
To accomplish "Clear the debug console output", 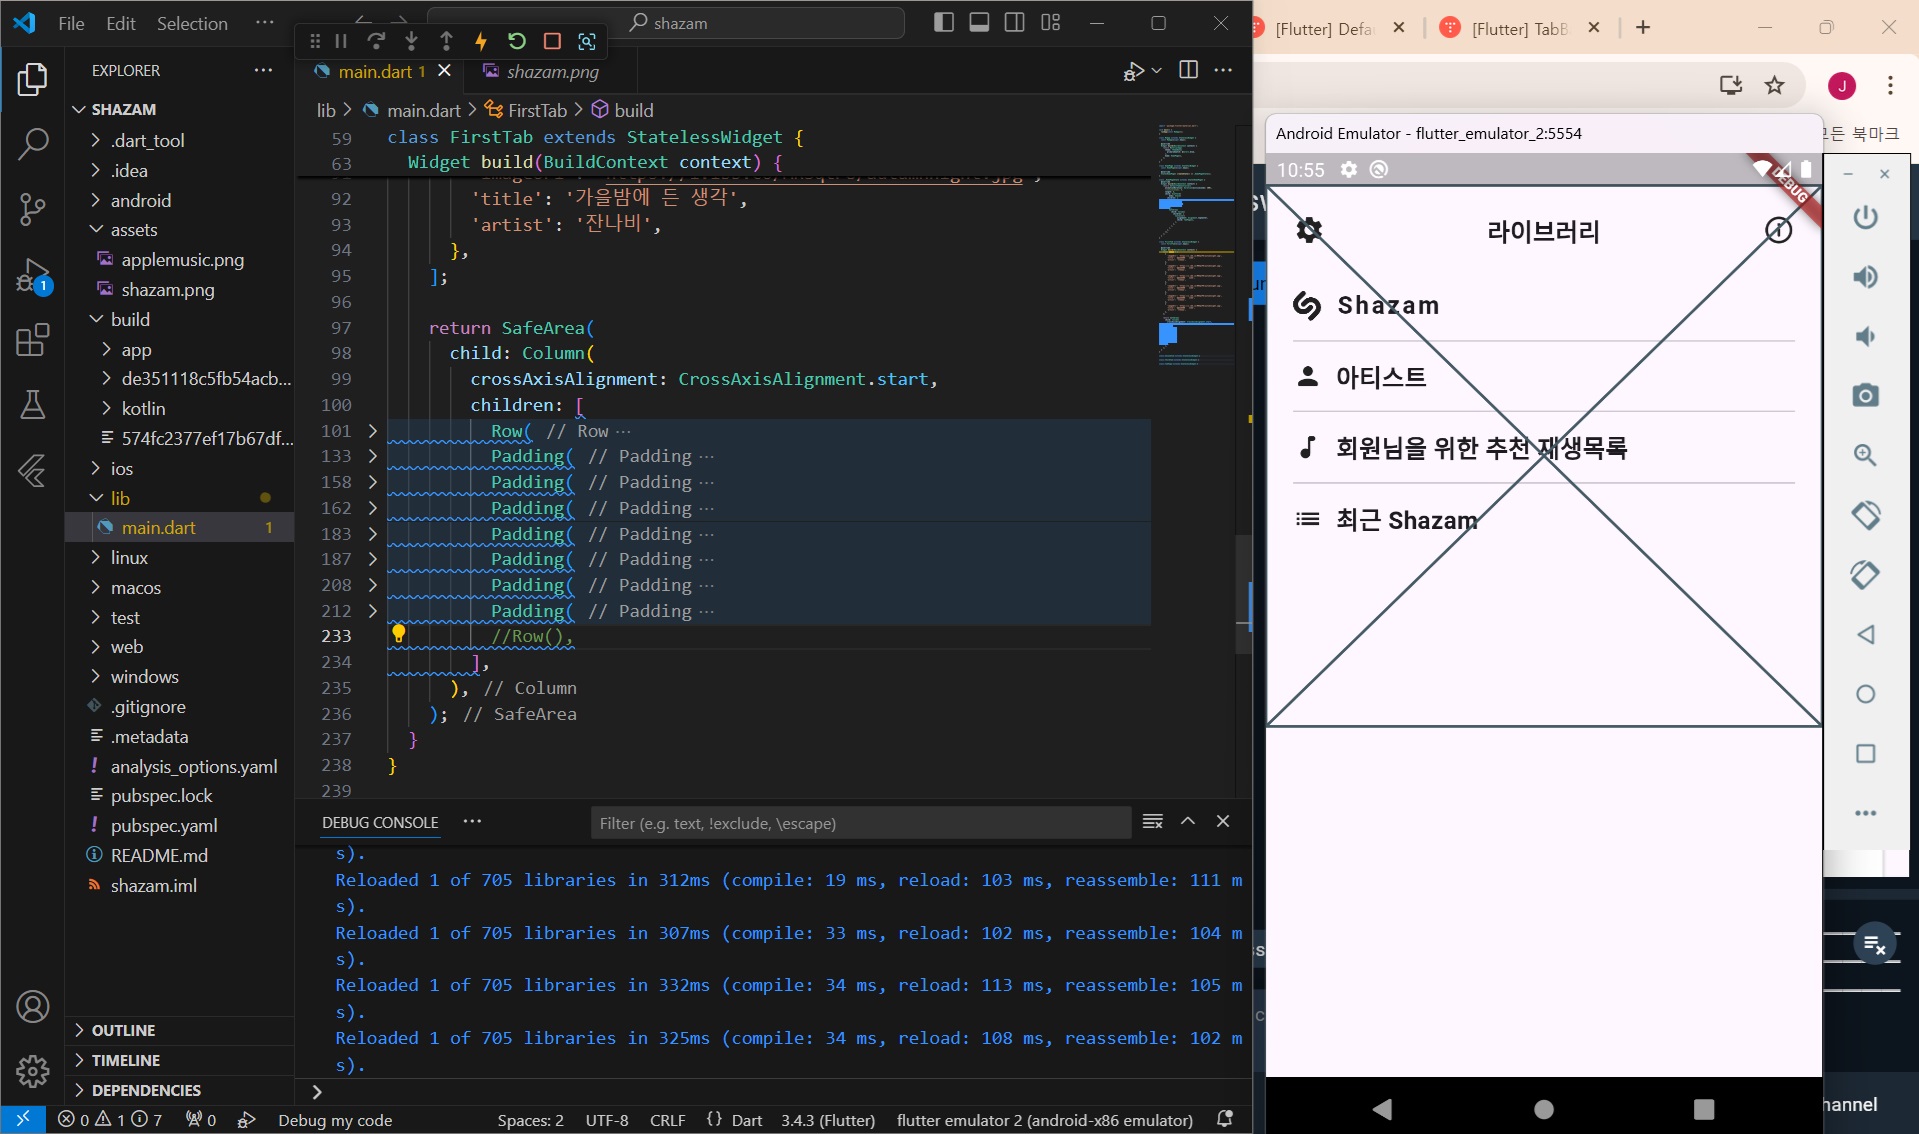I will point(1152,821).
